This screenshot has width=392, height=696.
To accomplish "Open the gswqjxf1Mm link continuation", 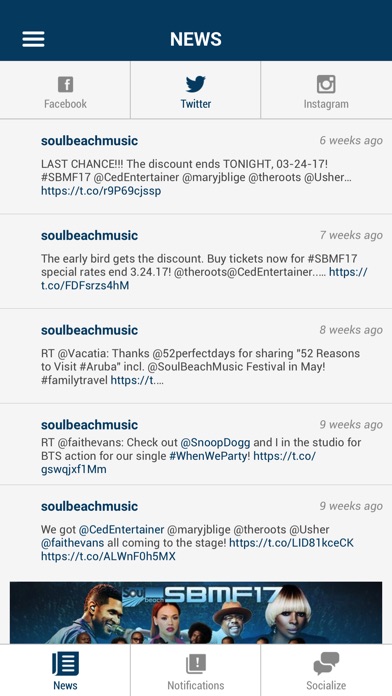I will click(74, 470).
